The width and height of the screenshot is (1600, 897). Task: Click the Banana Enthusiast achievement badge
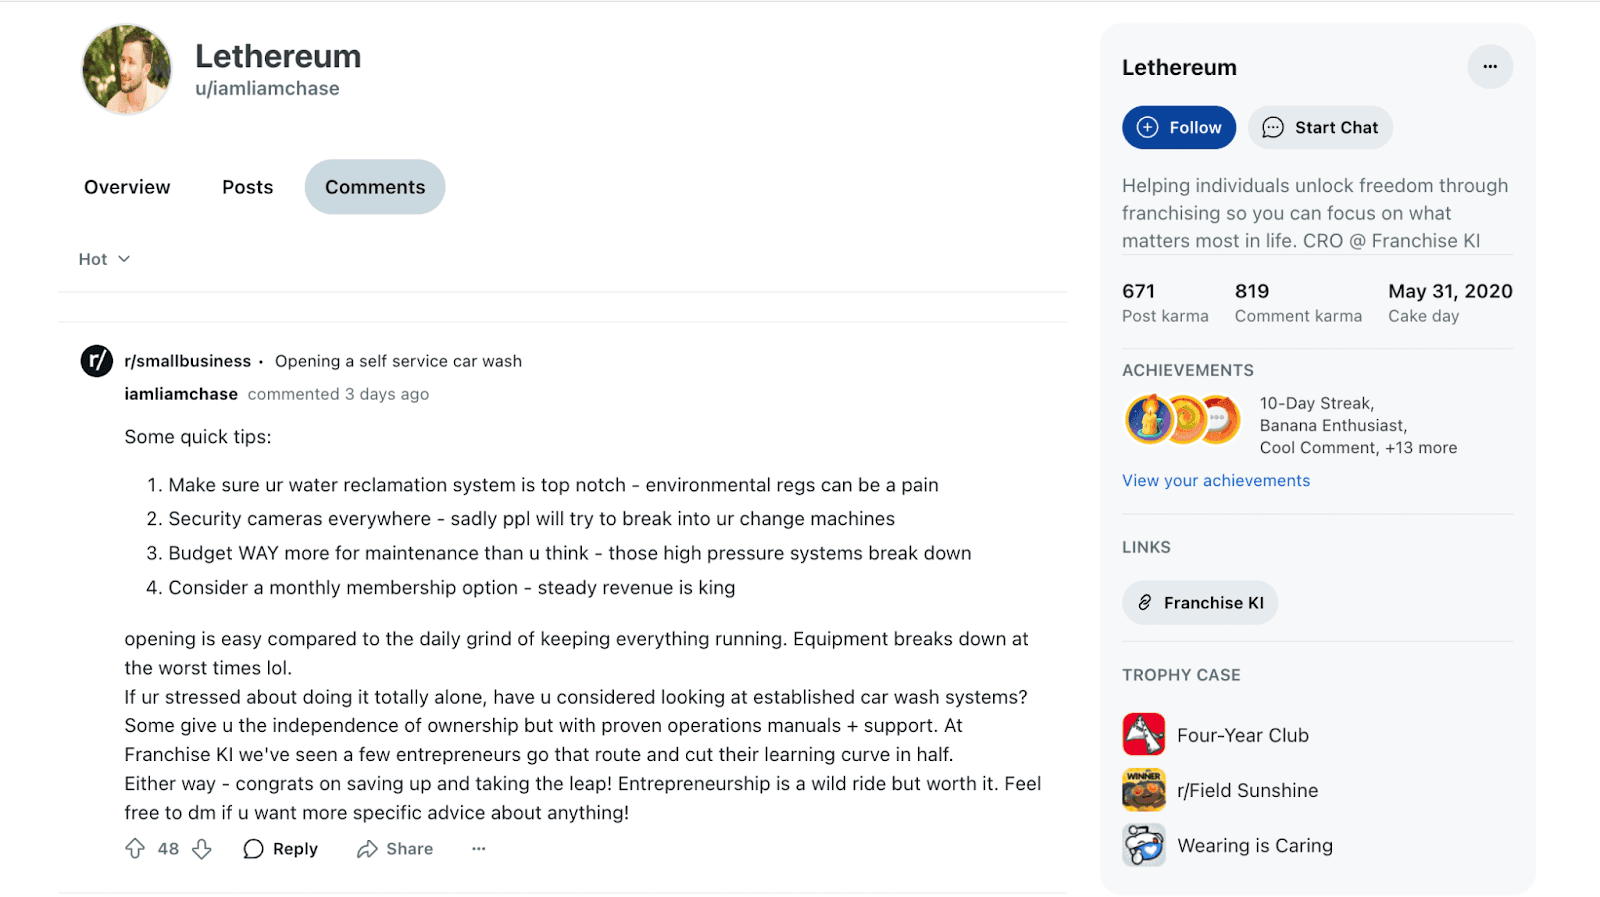pyautogui.click(x=1185, y=419)
